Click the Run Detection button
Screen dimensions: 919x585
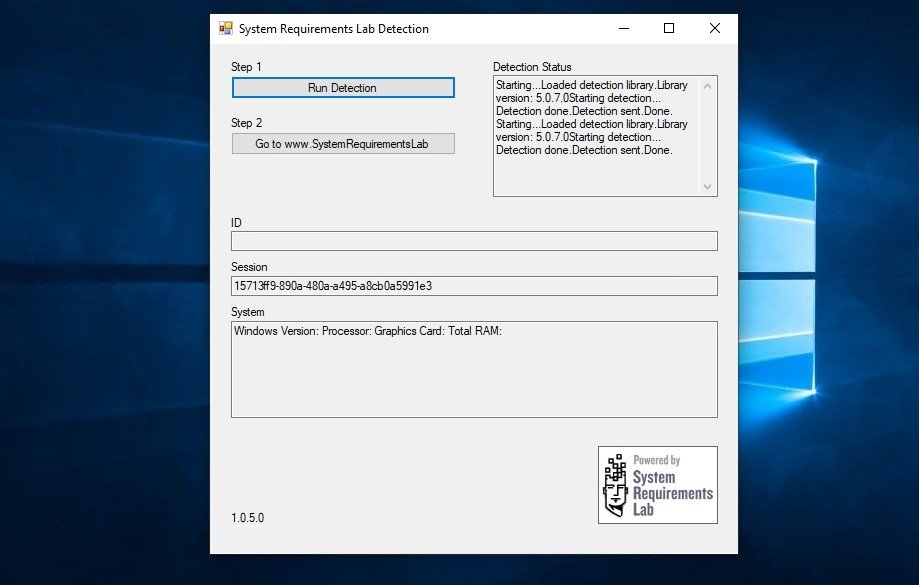point(343,88)
